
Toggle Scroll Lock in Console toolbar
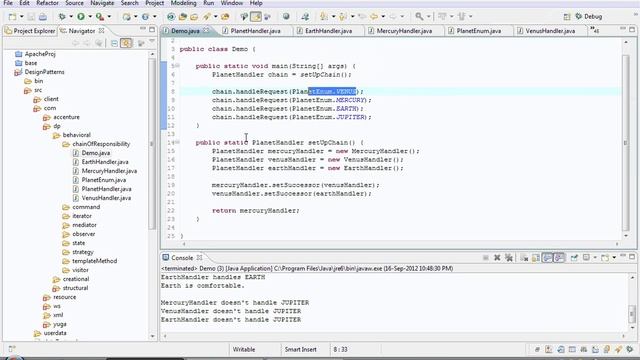click(x=536, y=258)
